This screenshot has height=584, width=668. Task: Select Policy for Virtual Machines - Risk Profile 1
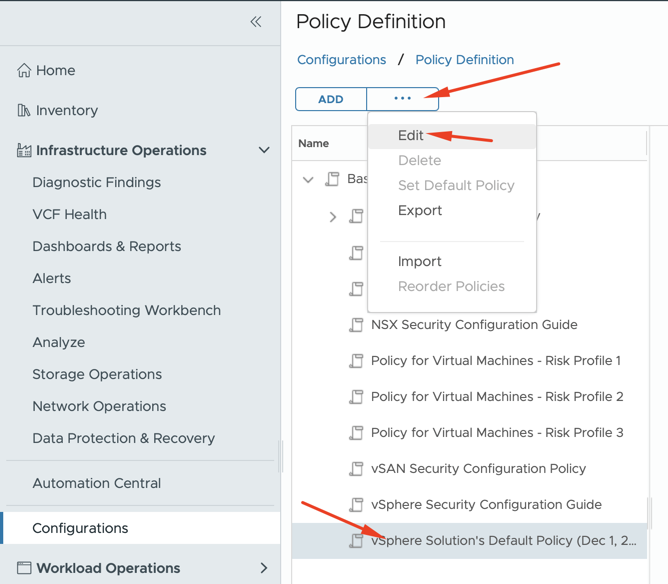pyautogui.click(x=496, y=361)
